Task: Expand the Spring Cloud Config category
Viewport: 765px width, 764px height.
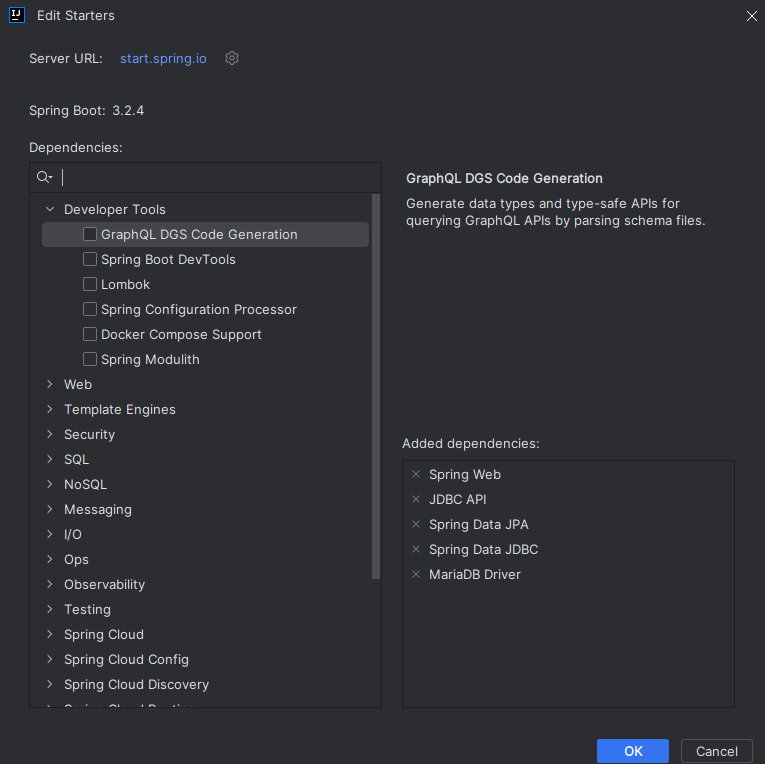Action: [x=50, y=659]
